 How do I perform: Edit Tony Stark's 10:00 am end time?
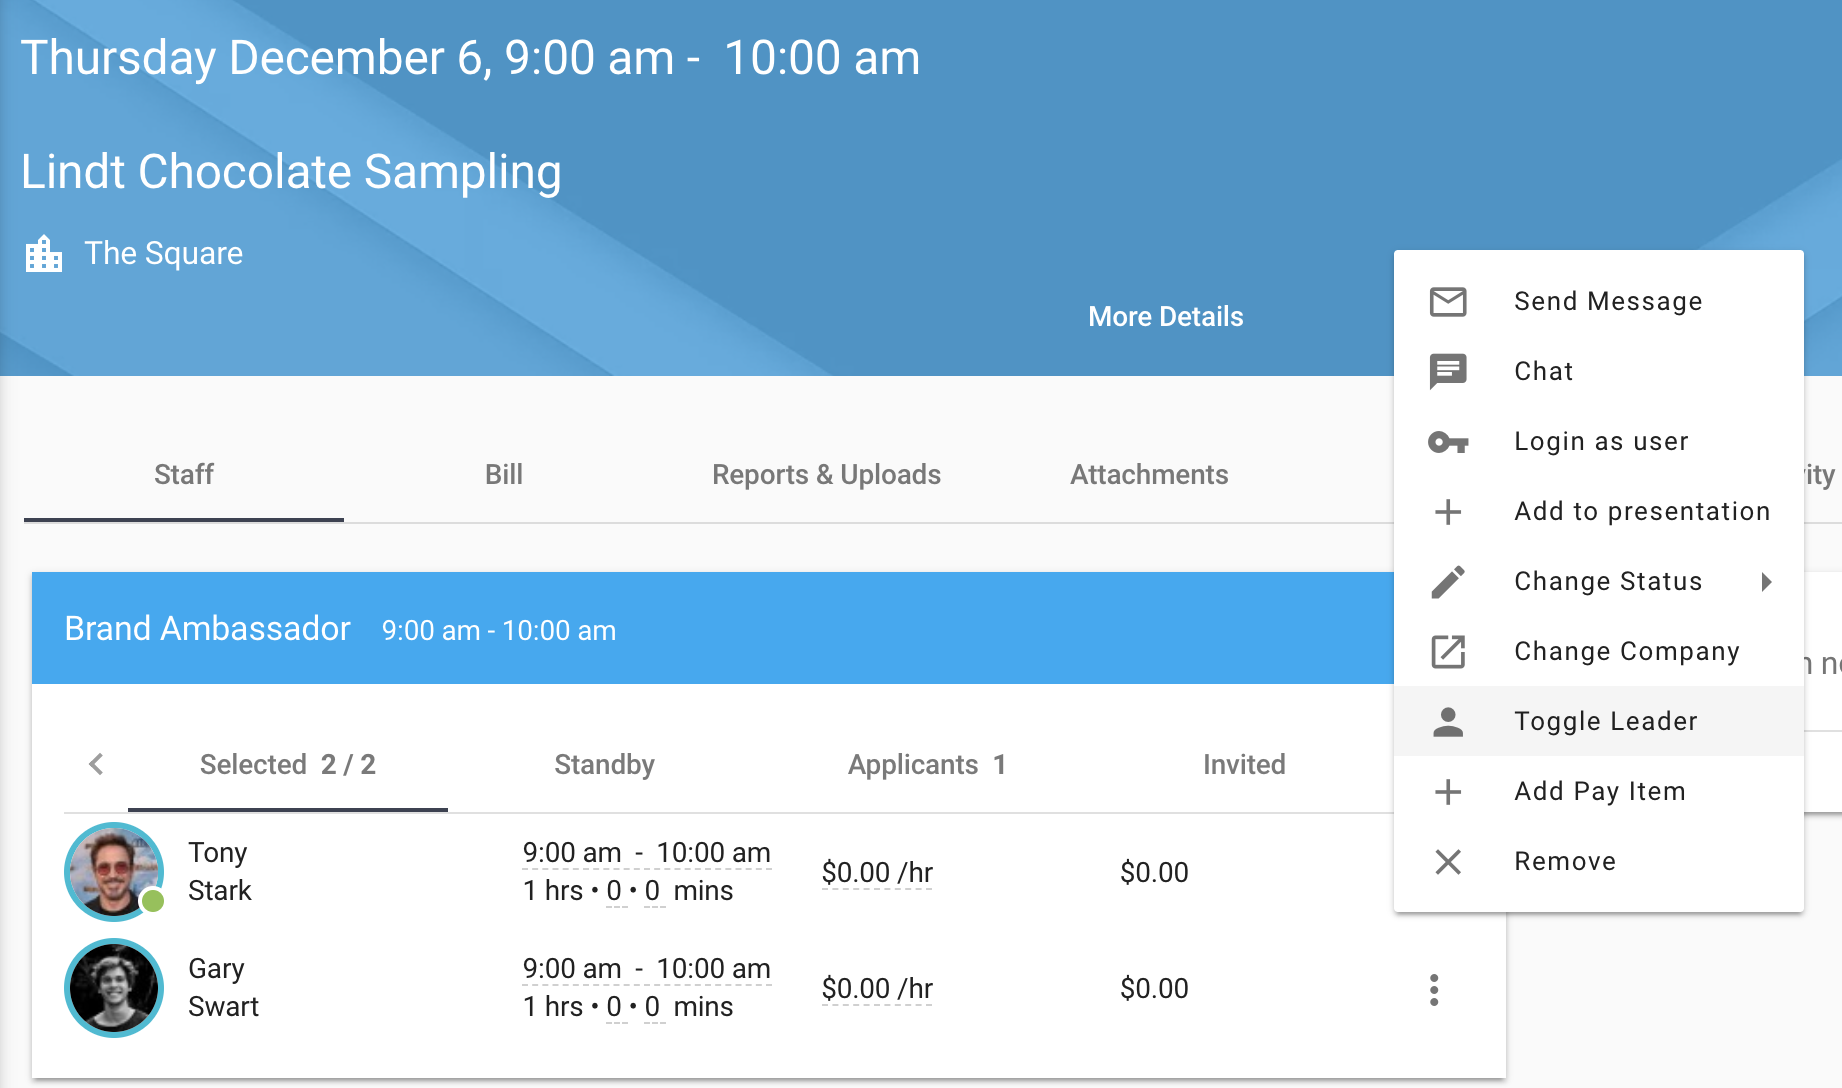coord(713,853)
